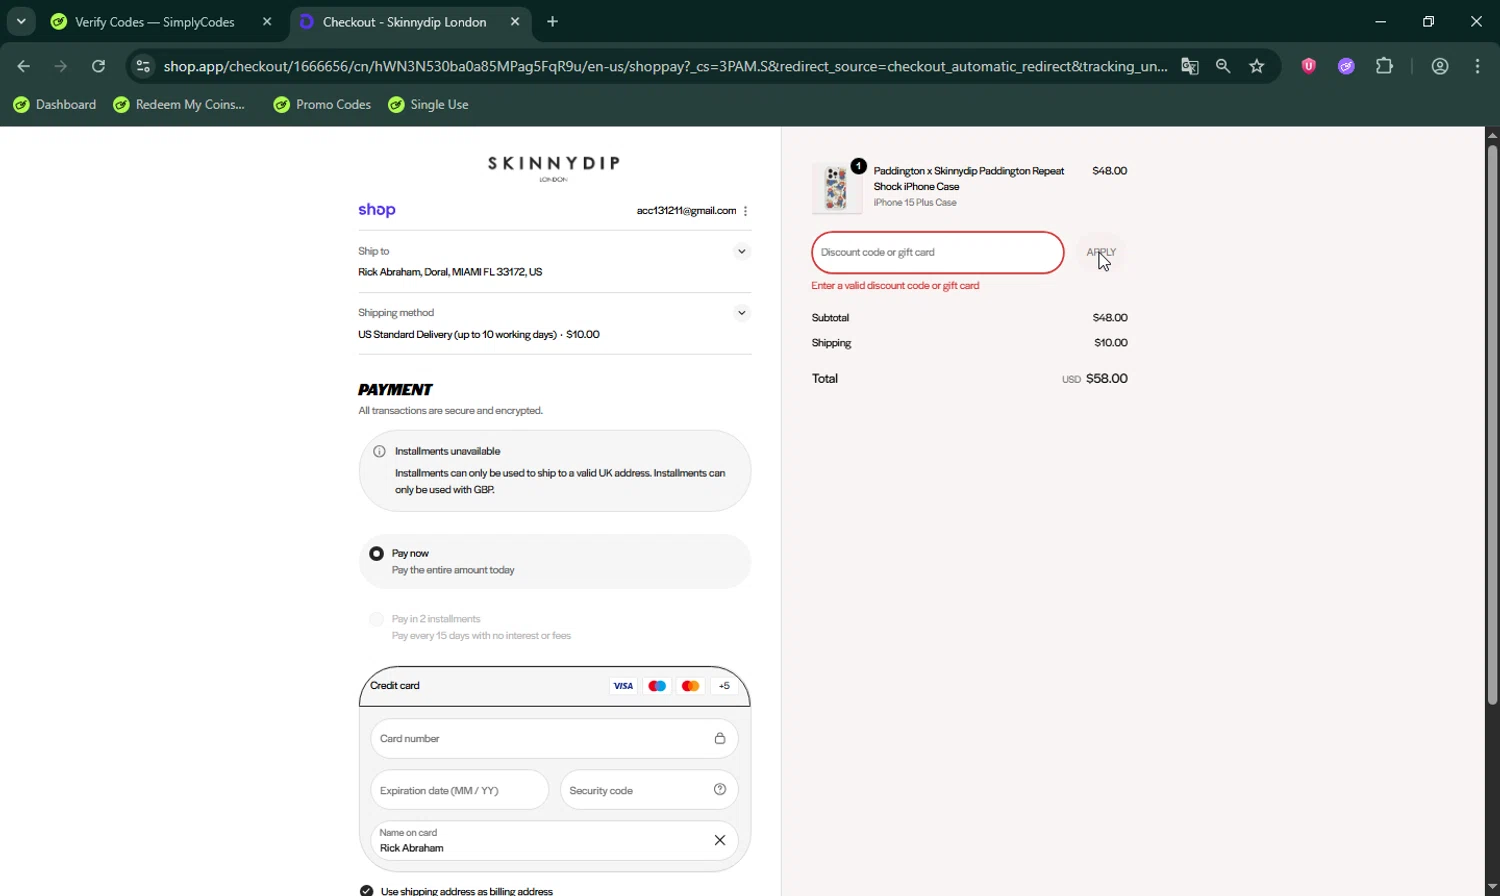Open the purple SimplyCodes extension icon
Screen dimensions: 1500x896
pos(1346,66)
